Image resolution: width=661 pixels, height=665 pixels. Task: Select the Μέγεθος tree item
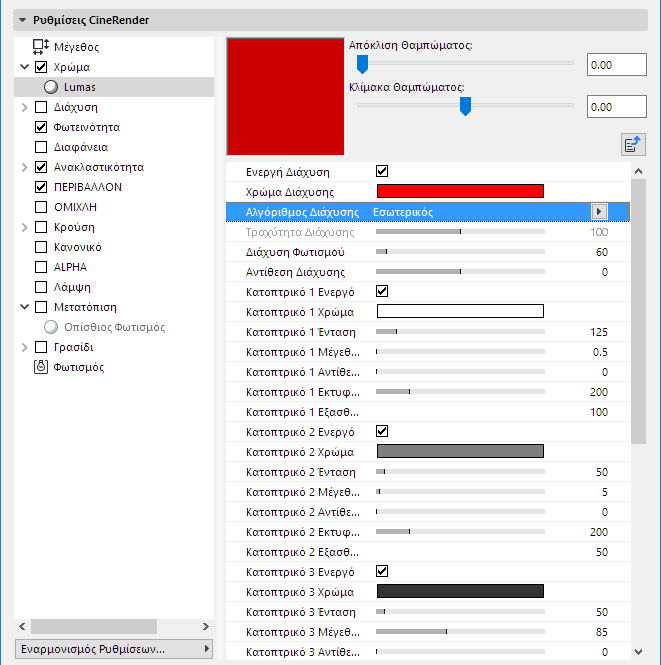(76, 47)
